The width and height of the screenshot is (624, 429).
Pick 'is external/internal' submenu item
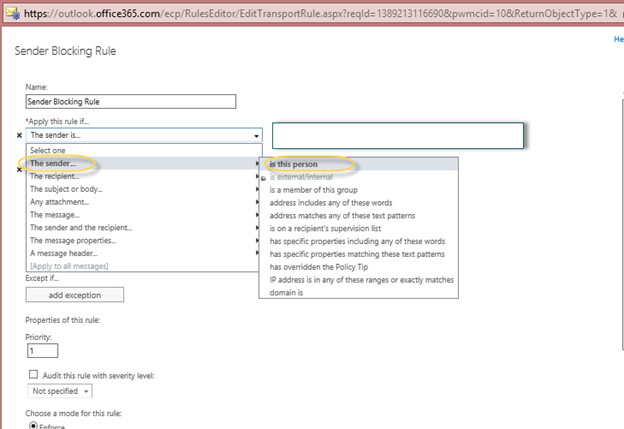click(358, 177)
